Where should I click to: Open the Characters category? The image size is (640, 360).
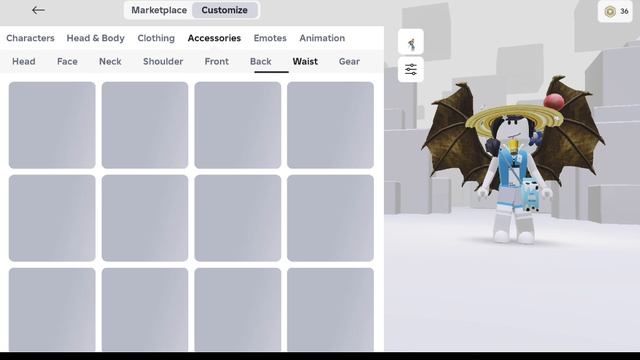click(30, 38)
